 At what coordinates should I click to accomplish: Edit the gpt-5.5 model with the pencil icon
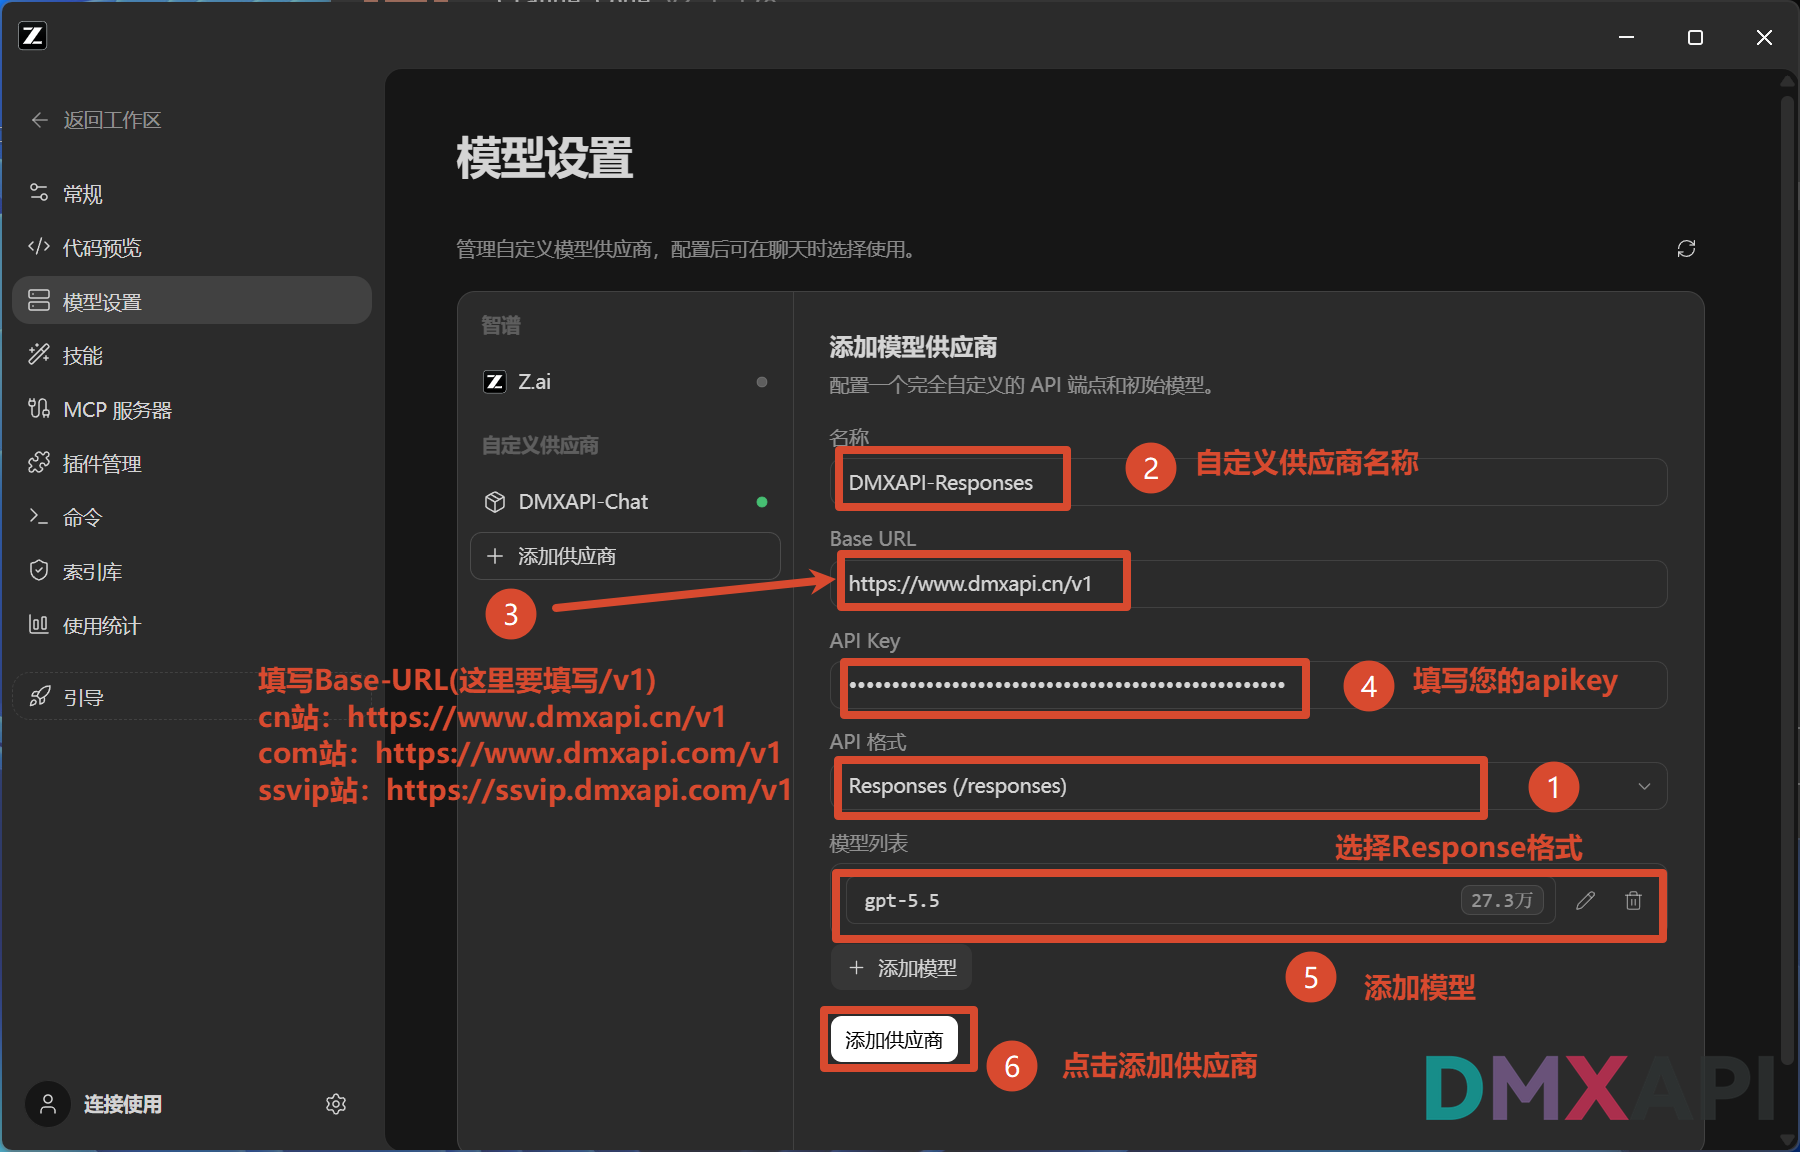point(1585,901)
